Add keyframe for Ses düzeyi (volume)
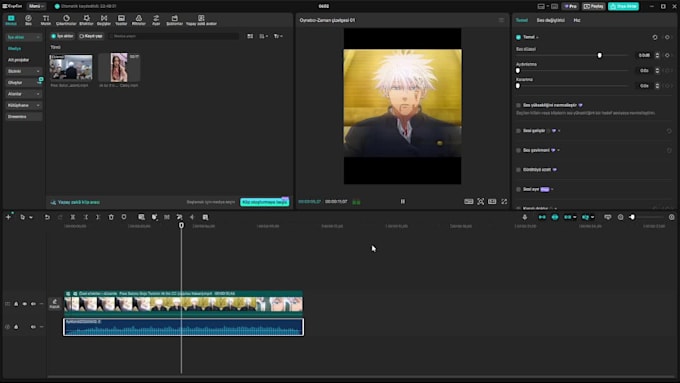This screenshot has height=383, width=680. tap(667, 55)
